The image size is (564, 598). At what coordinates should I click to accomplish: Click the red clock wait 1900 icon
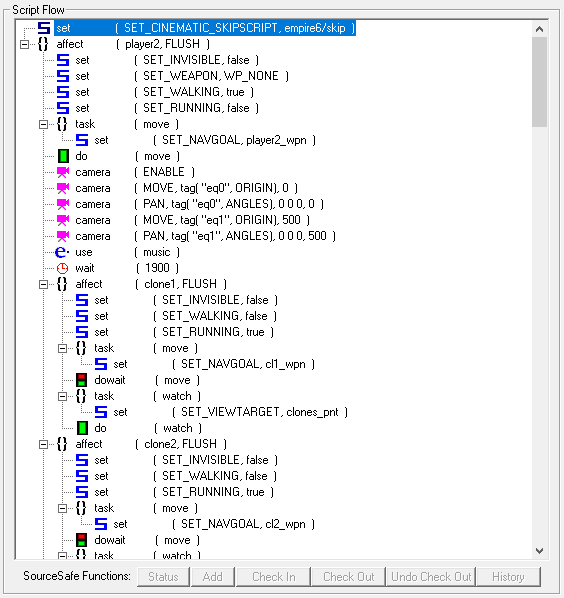(63, 268)
